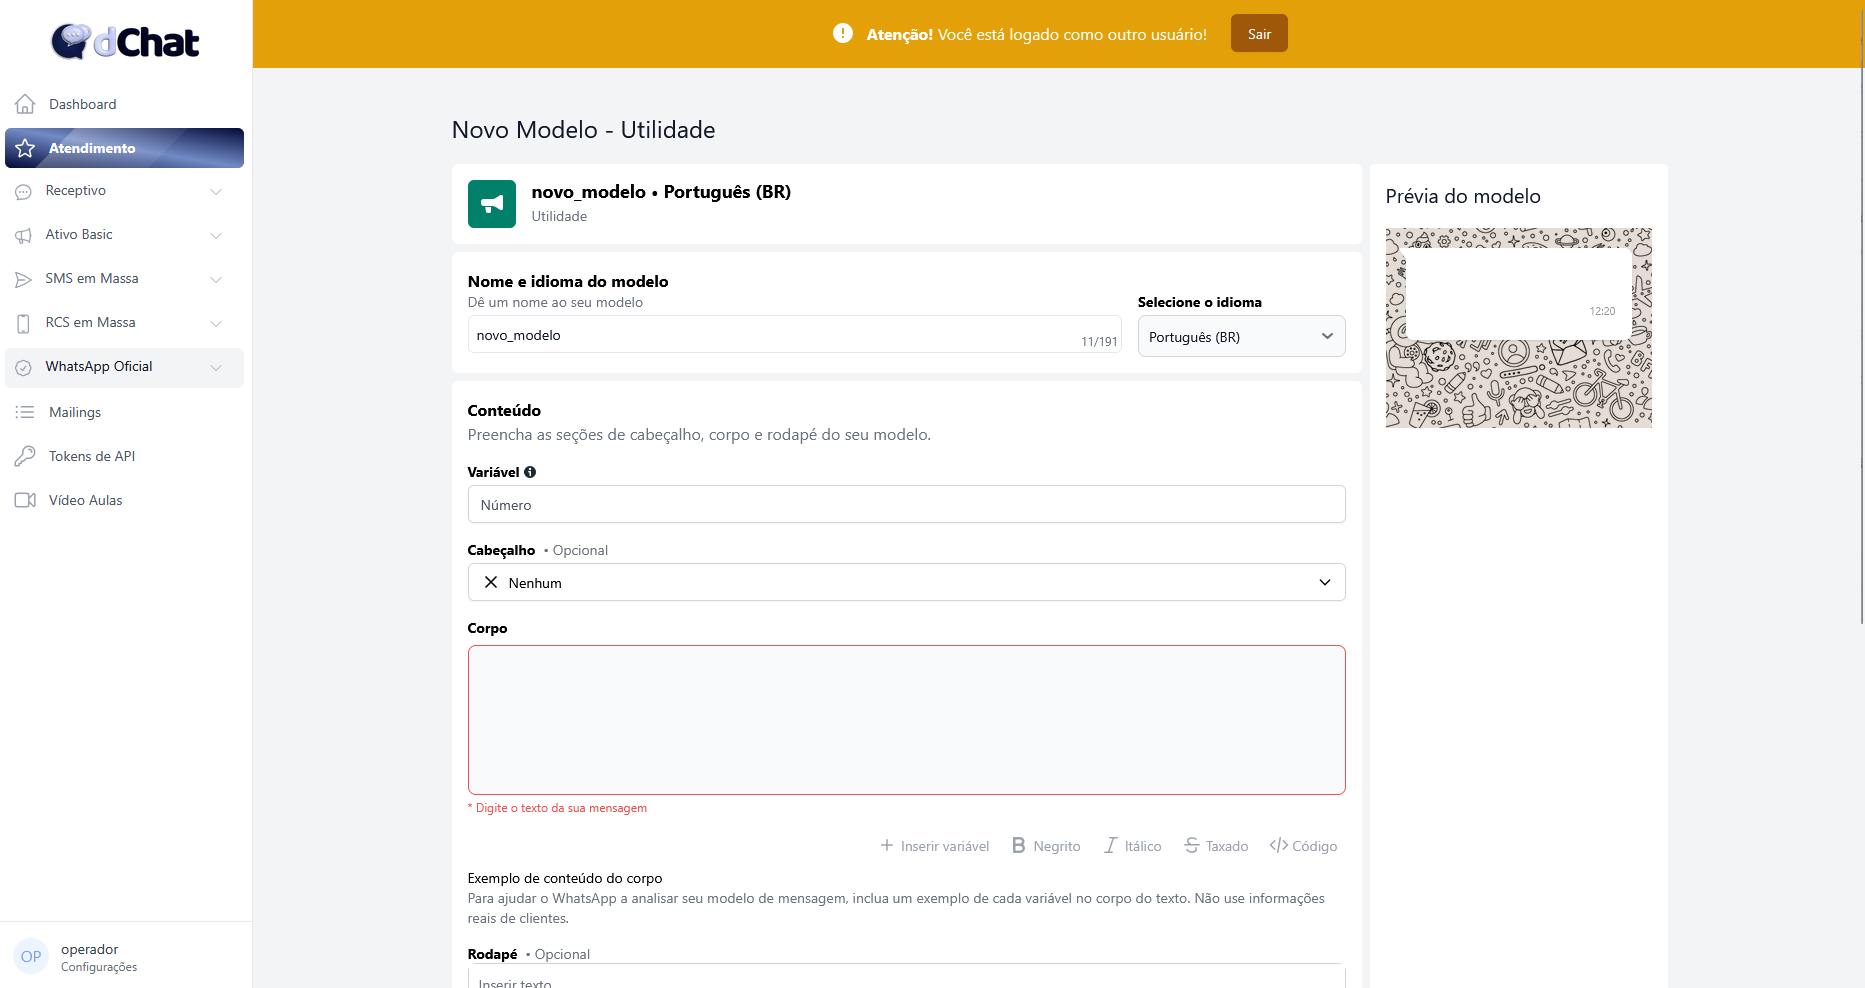
Task: Click Inserir variável button
Action: pos(935,846)
